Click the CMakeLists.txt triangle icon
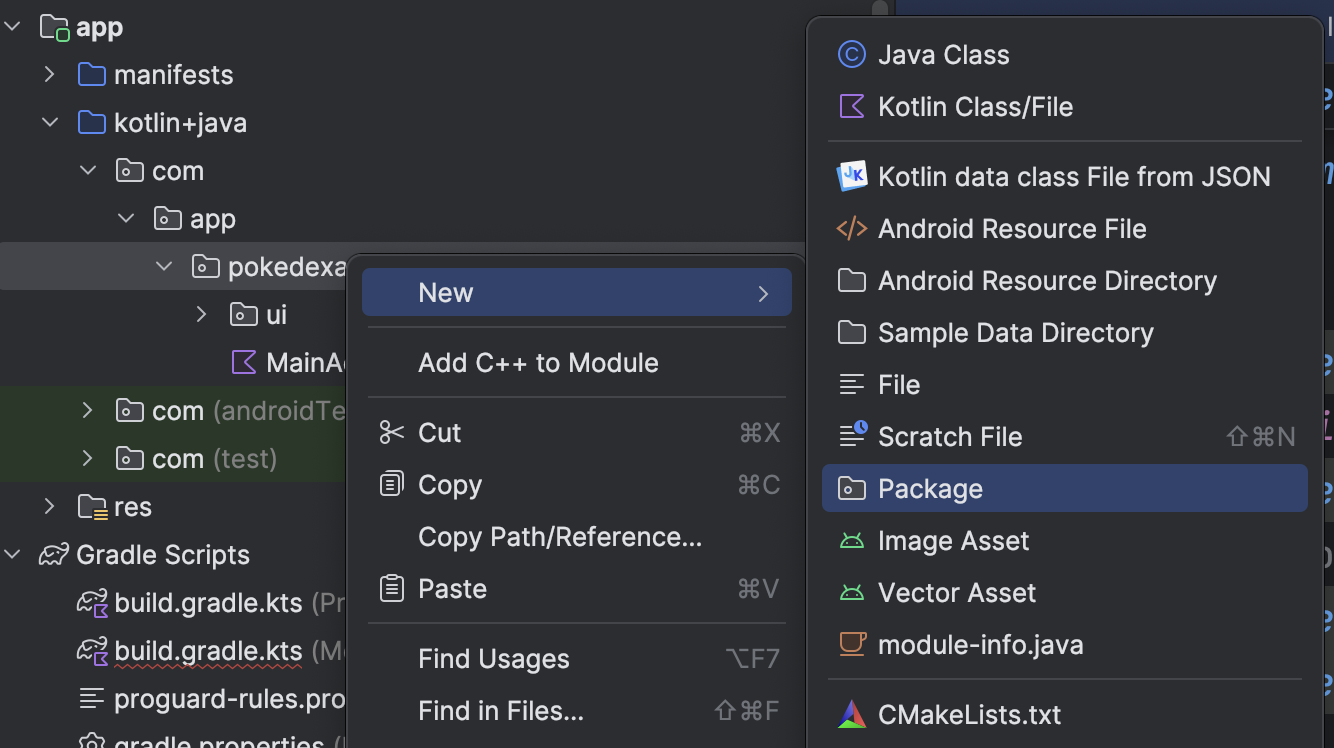 point(851,715)
